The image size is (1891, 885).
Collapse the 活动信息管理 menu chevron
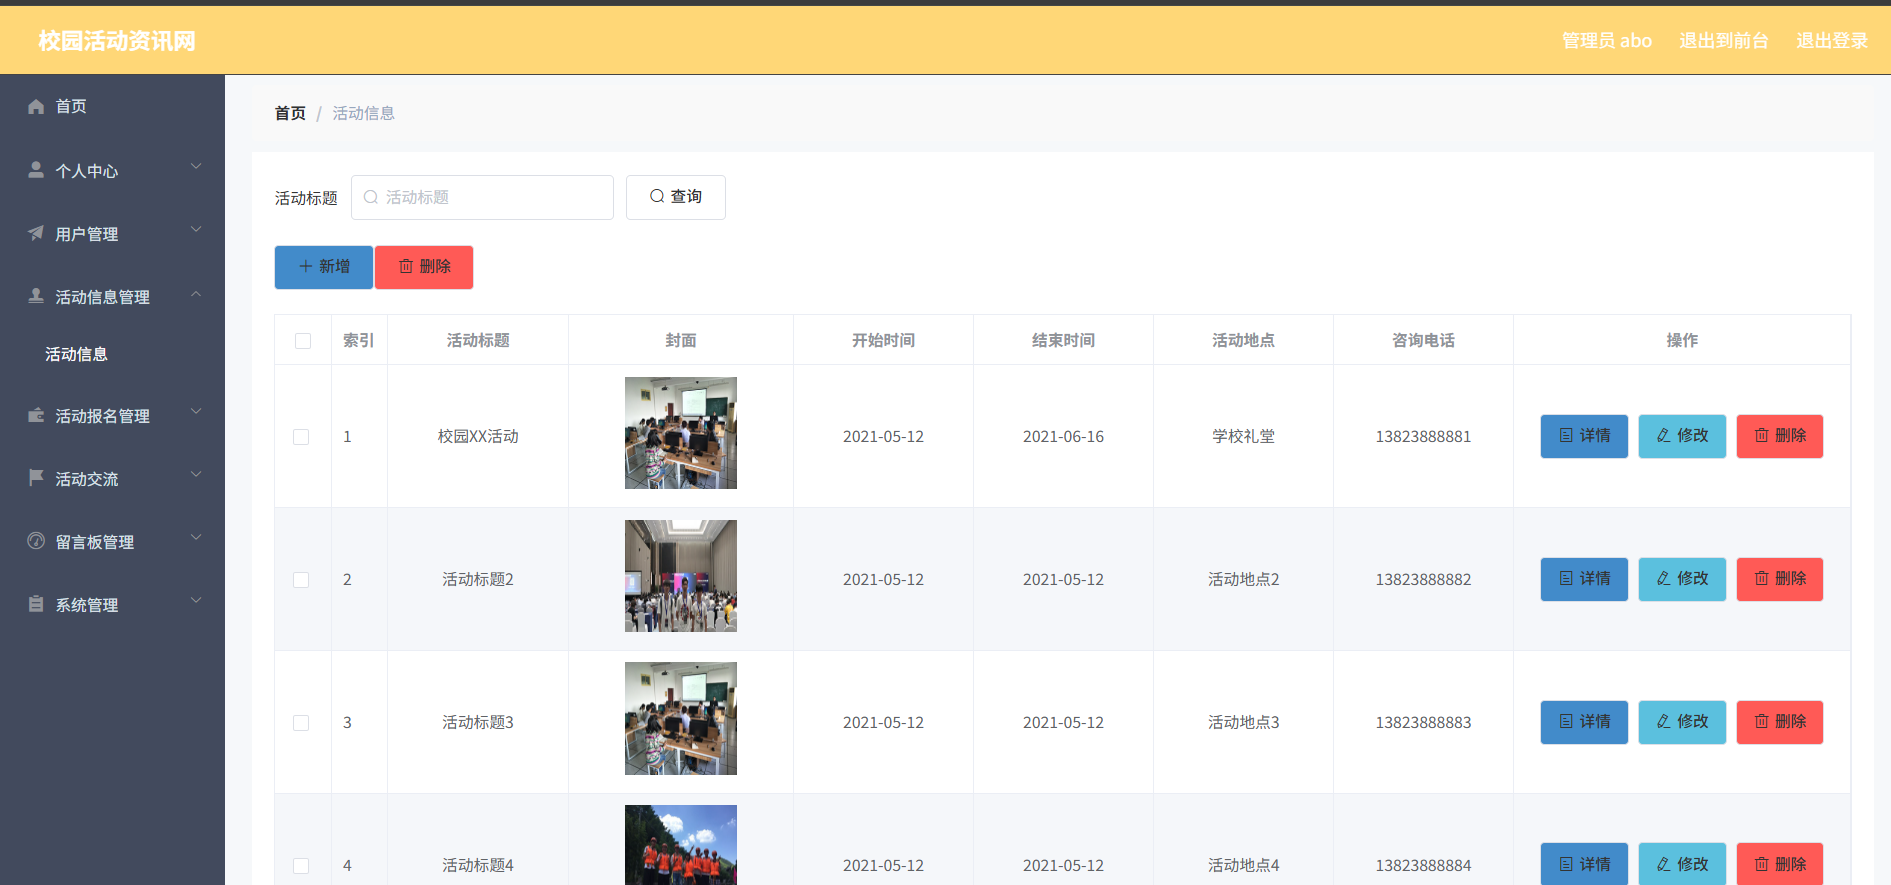click(x=196, y=293)
